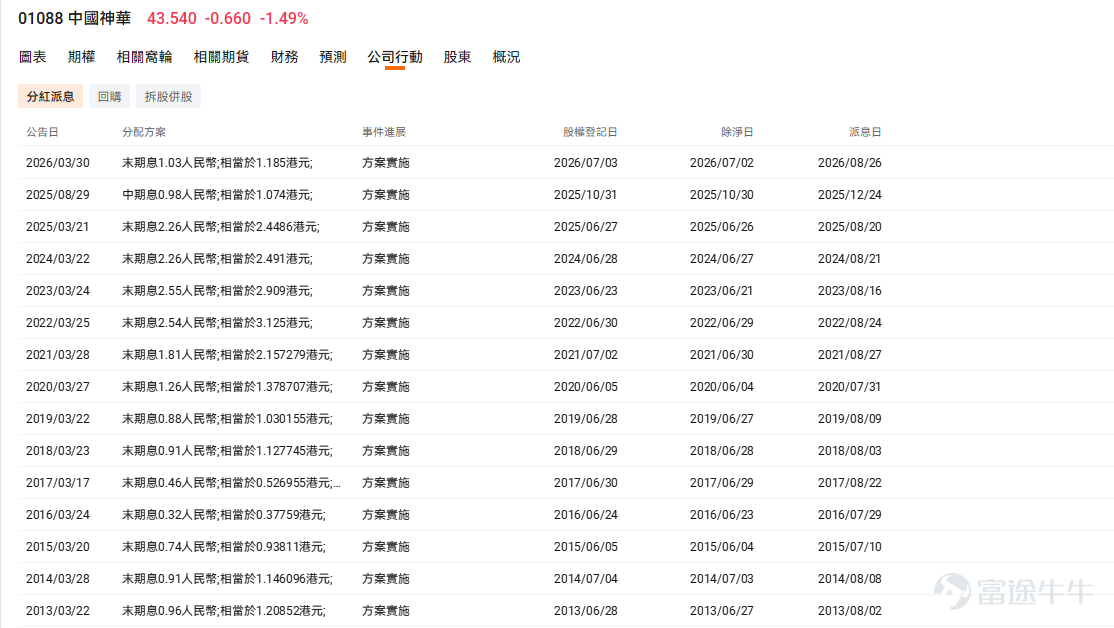
Task: Select announcement date 2025/03/21
Action: pyautogui.click(x=58, y=227)
